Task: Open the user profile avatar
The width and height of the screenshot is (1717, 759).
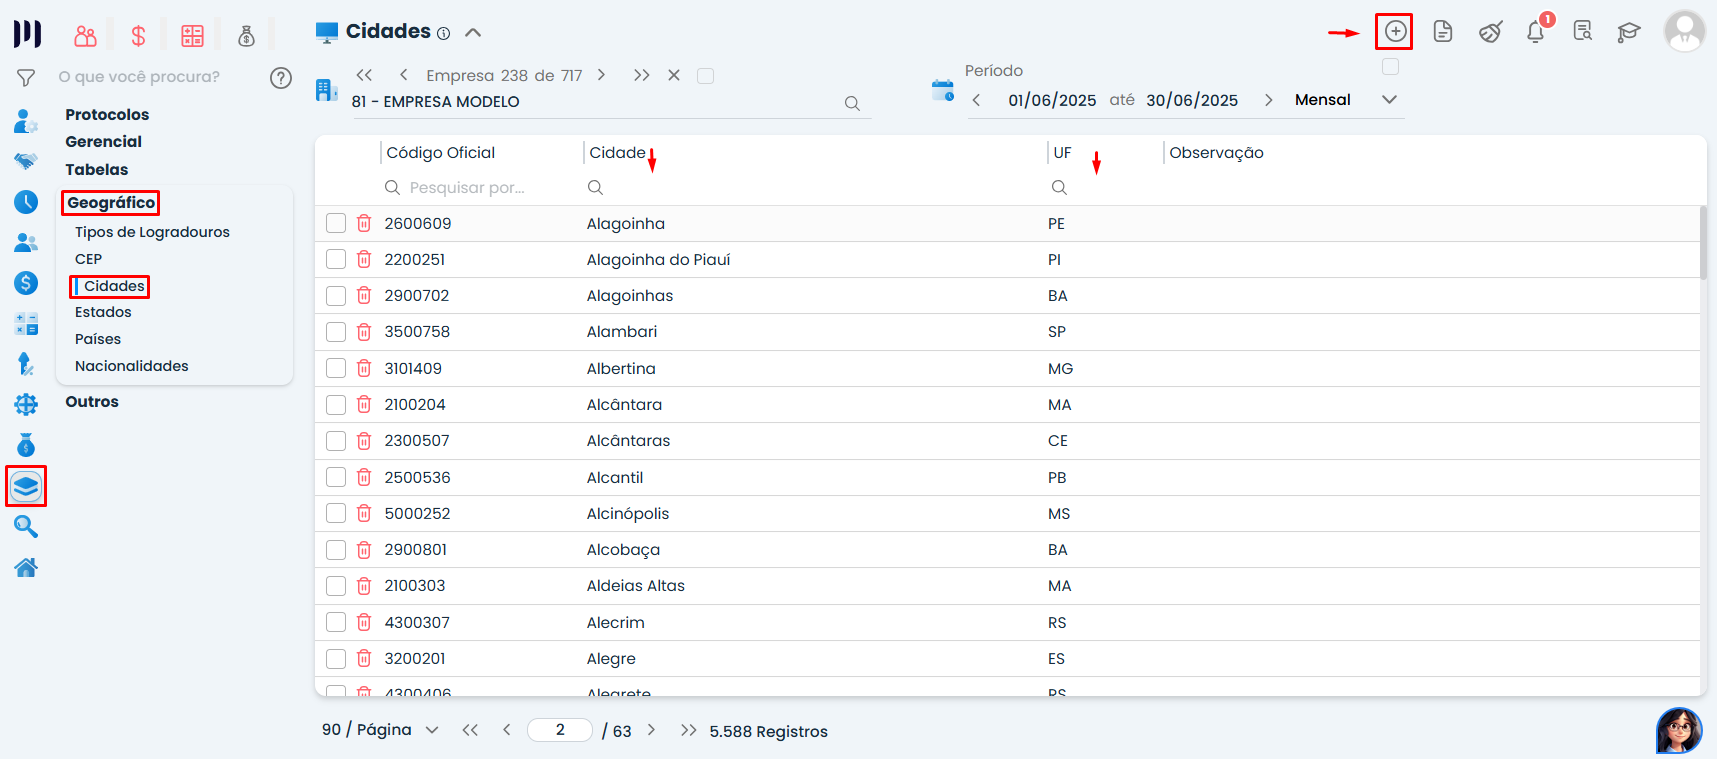Action: coord(1684,31)
